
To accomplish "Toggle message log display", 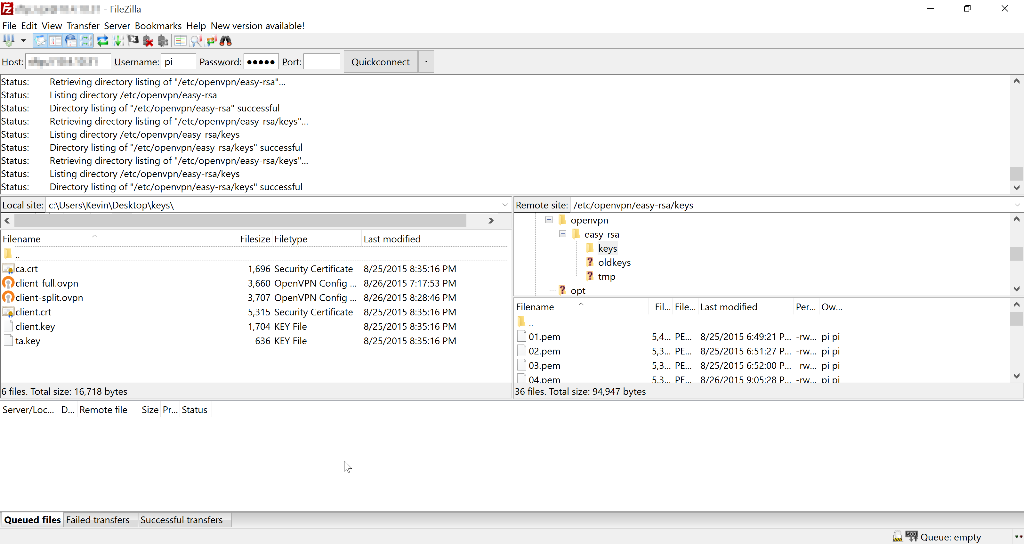I will coord(40,40).
